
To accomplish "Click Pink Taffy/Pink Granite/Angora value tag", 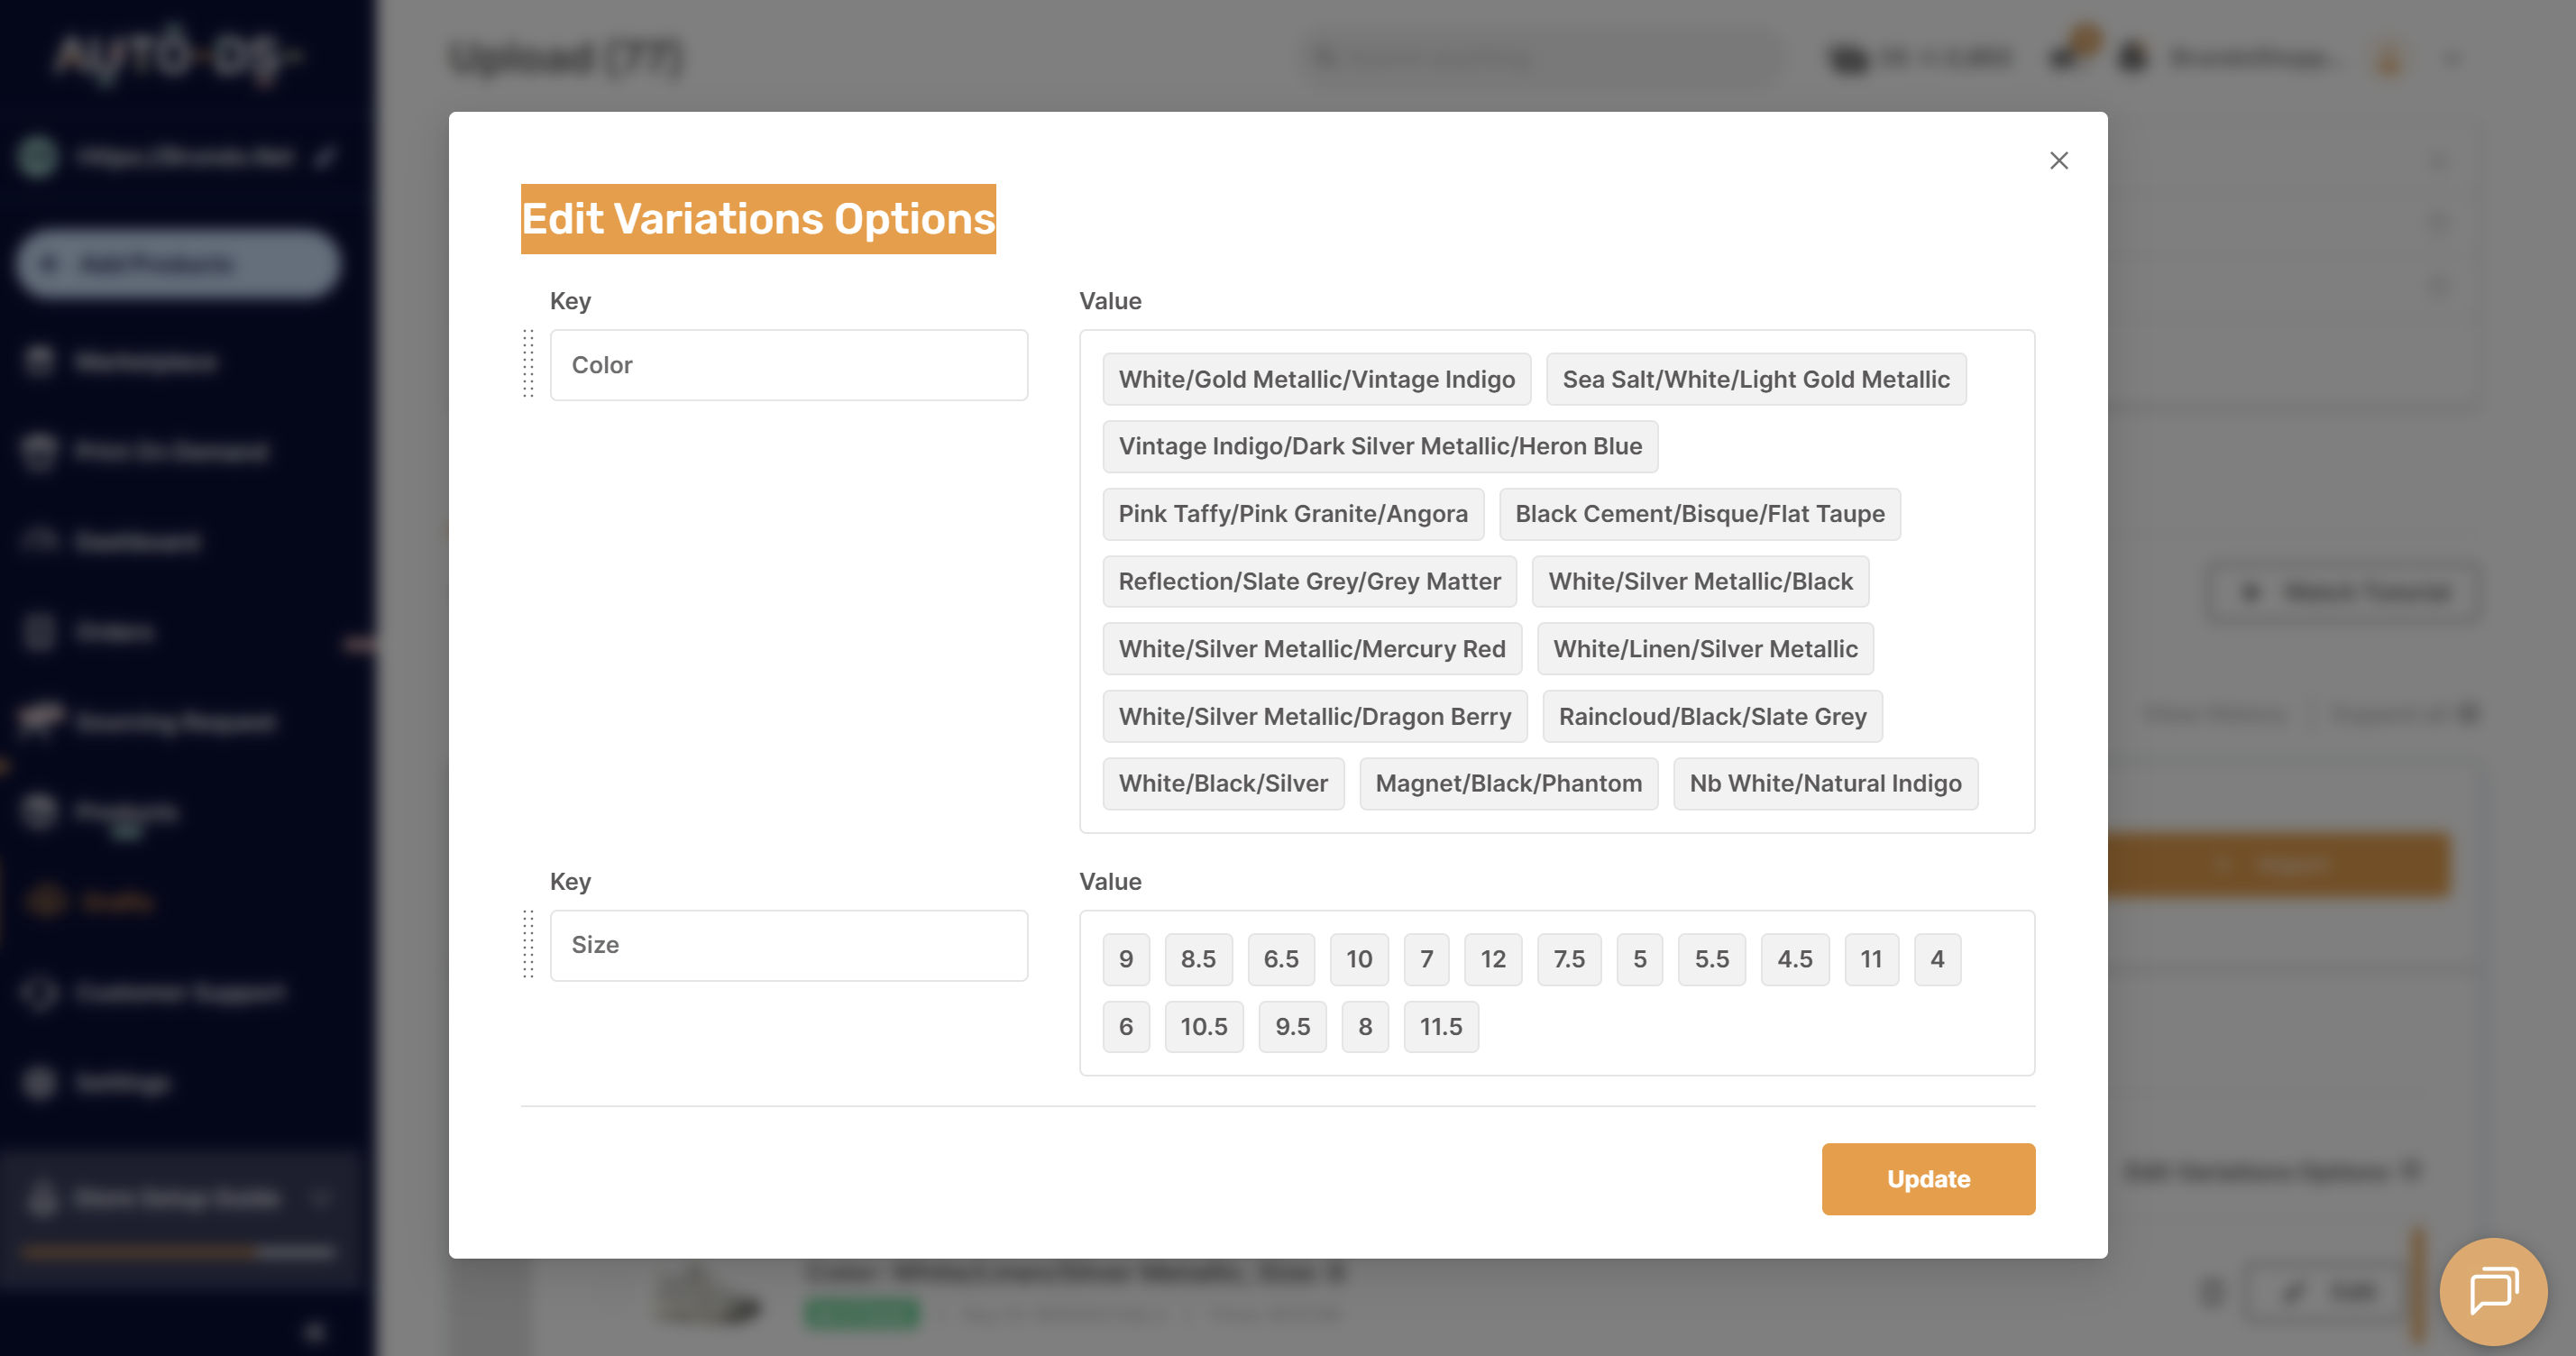I will 1292,514.
